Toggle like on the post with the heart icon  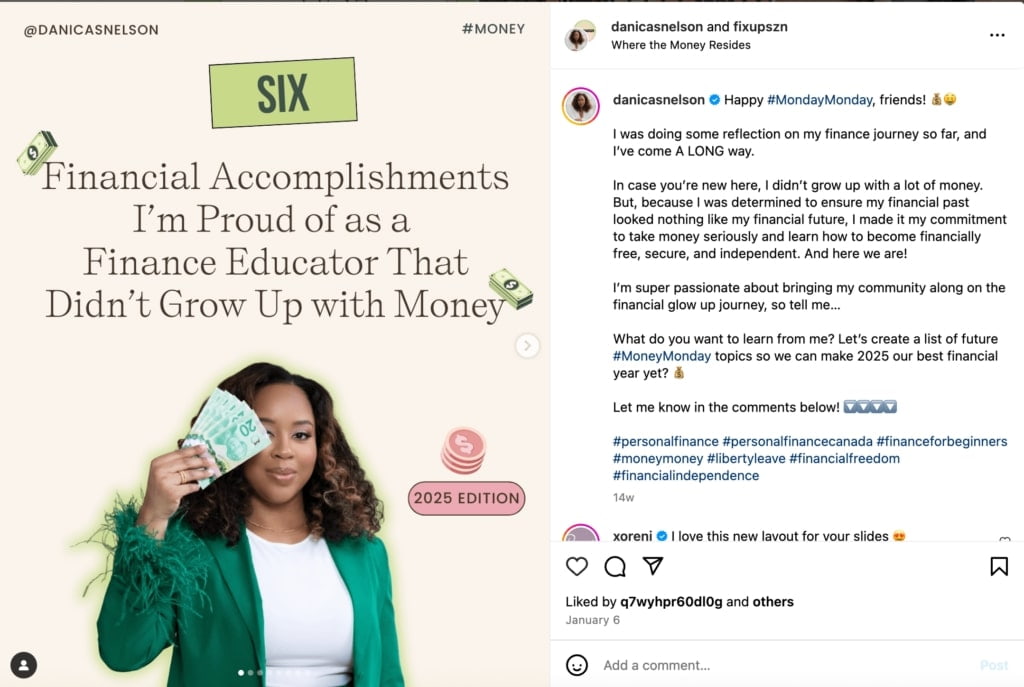click(577, 566)
